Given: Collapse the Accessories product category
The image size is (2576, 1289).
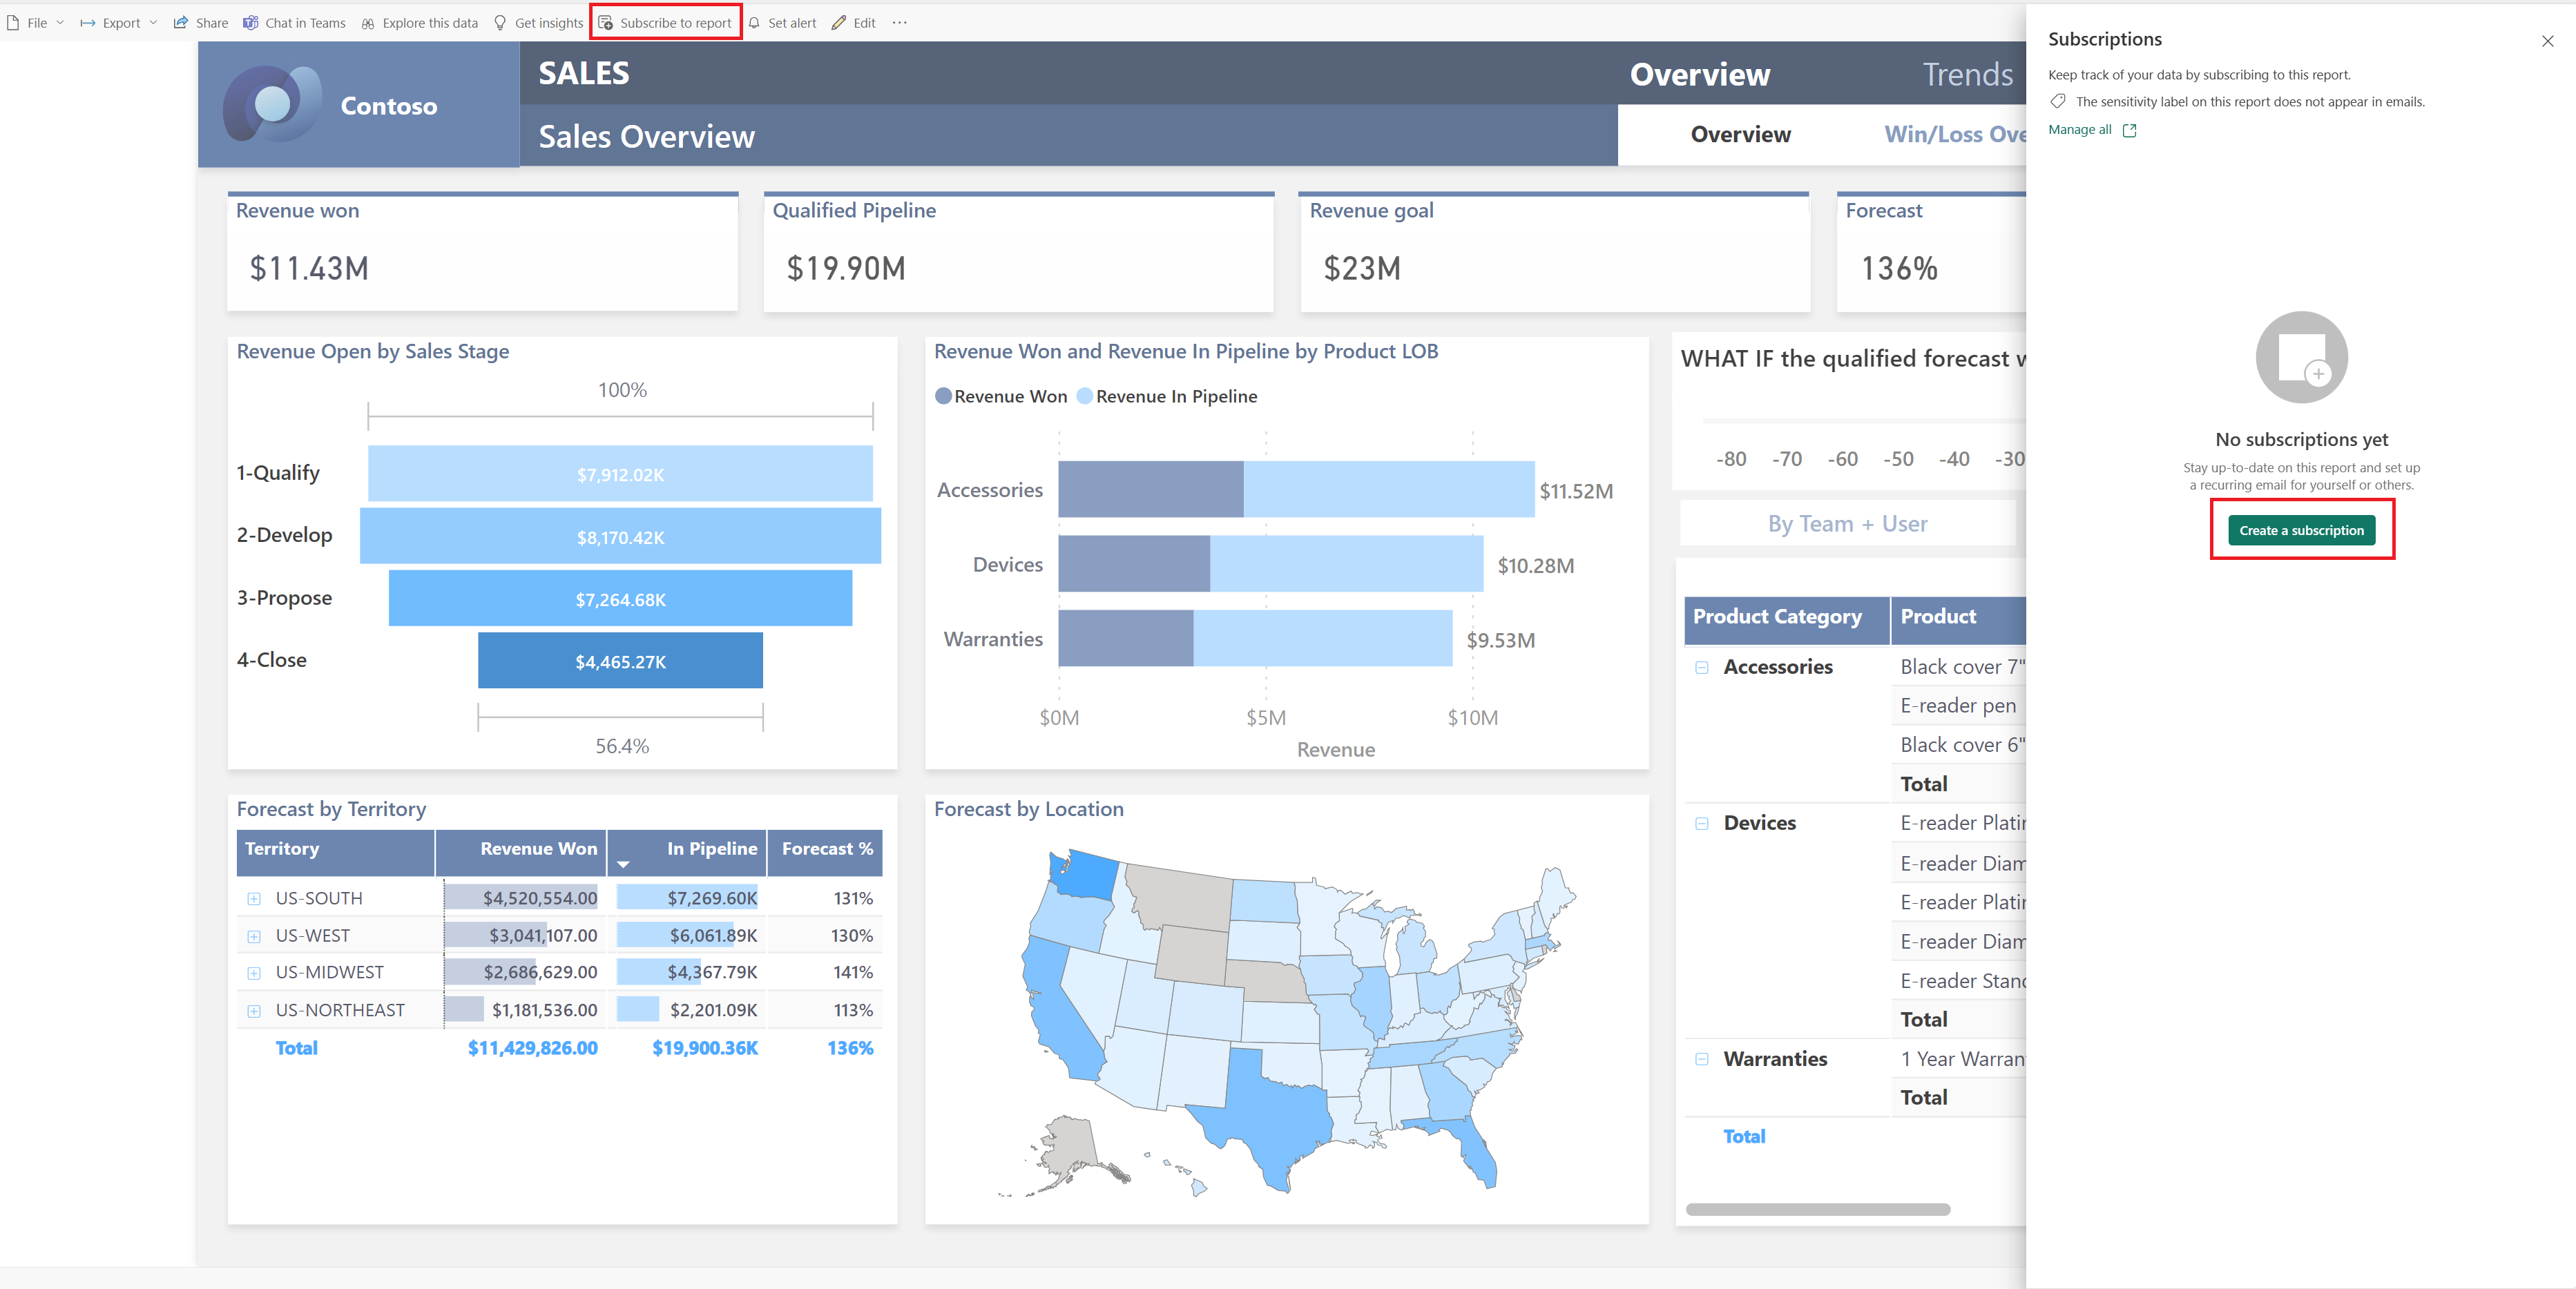Looking at the screenshot, I should click(1701, 667).
